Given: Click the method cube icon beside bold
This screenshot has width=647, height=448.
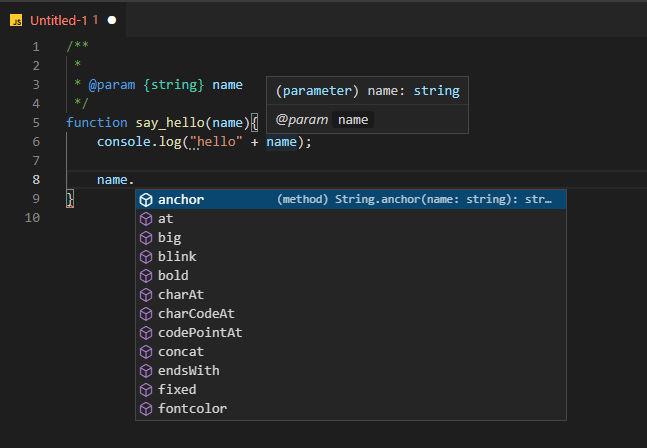Looking at the screenshot, I should point(146,276).
